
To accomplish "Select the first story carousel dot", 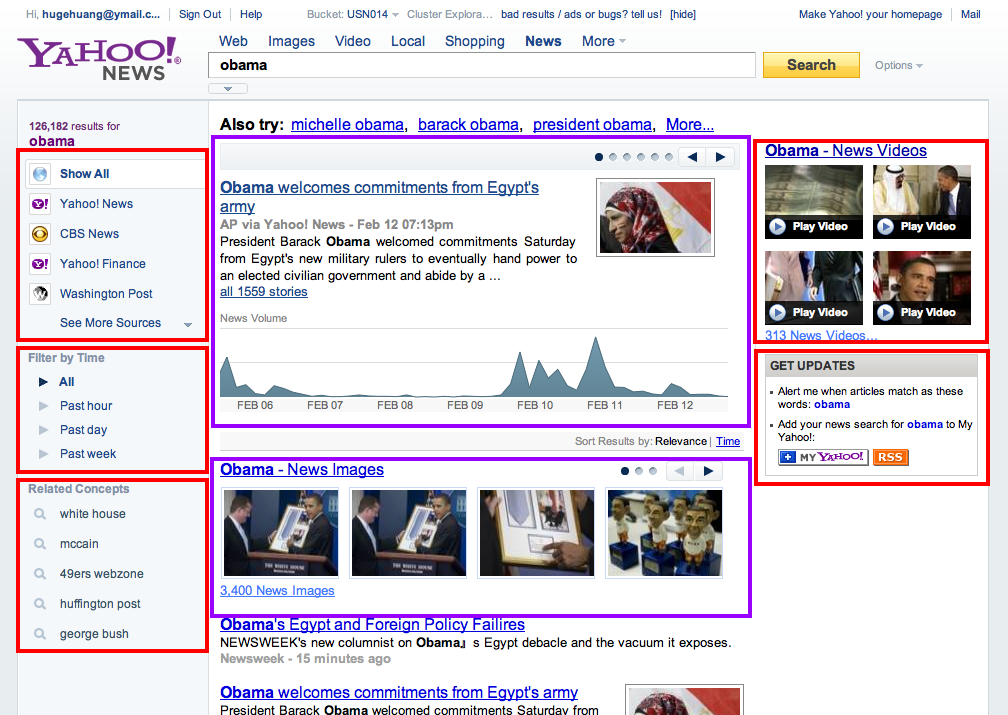I will pyautogui.click(x=599, y=157).
